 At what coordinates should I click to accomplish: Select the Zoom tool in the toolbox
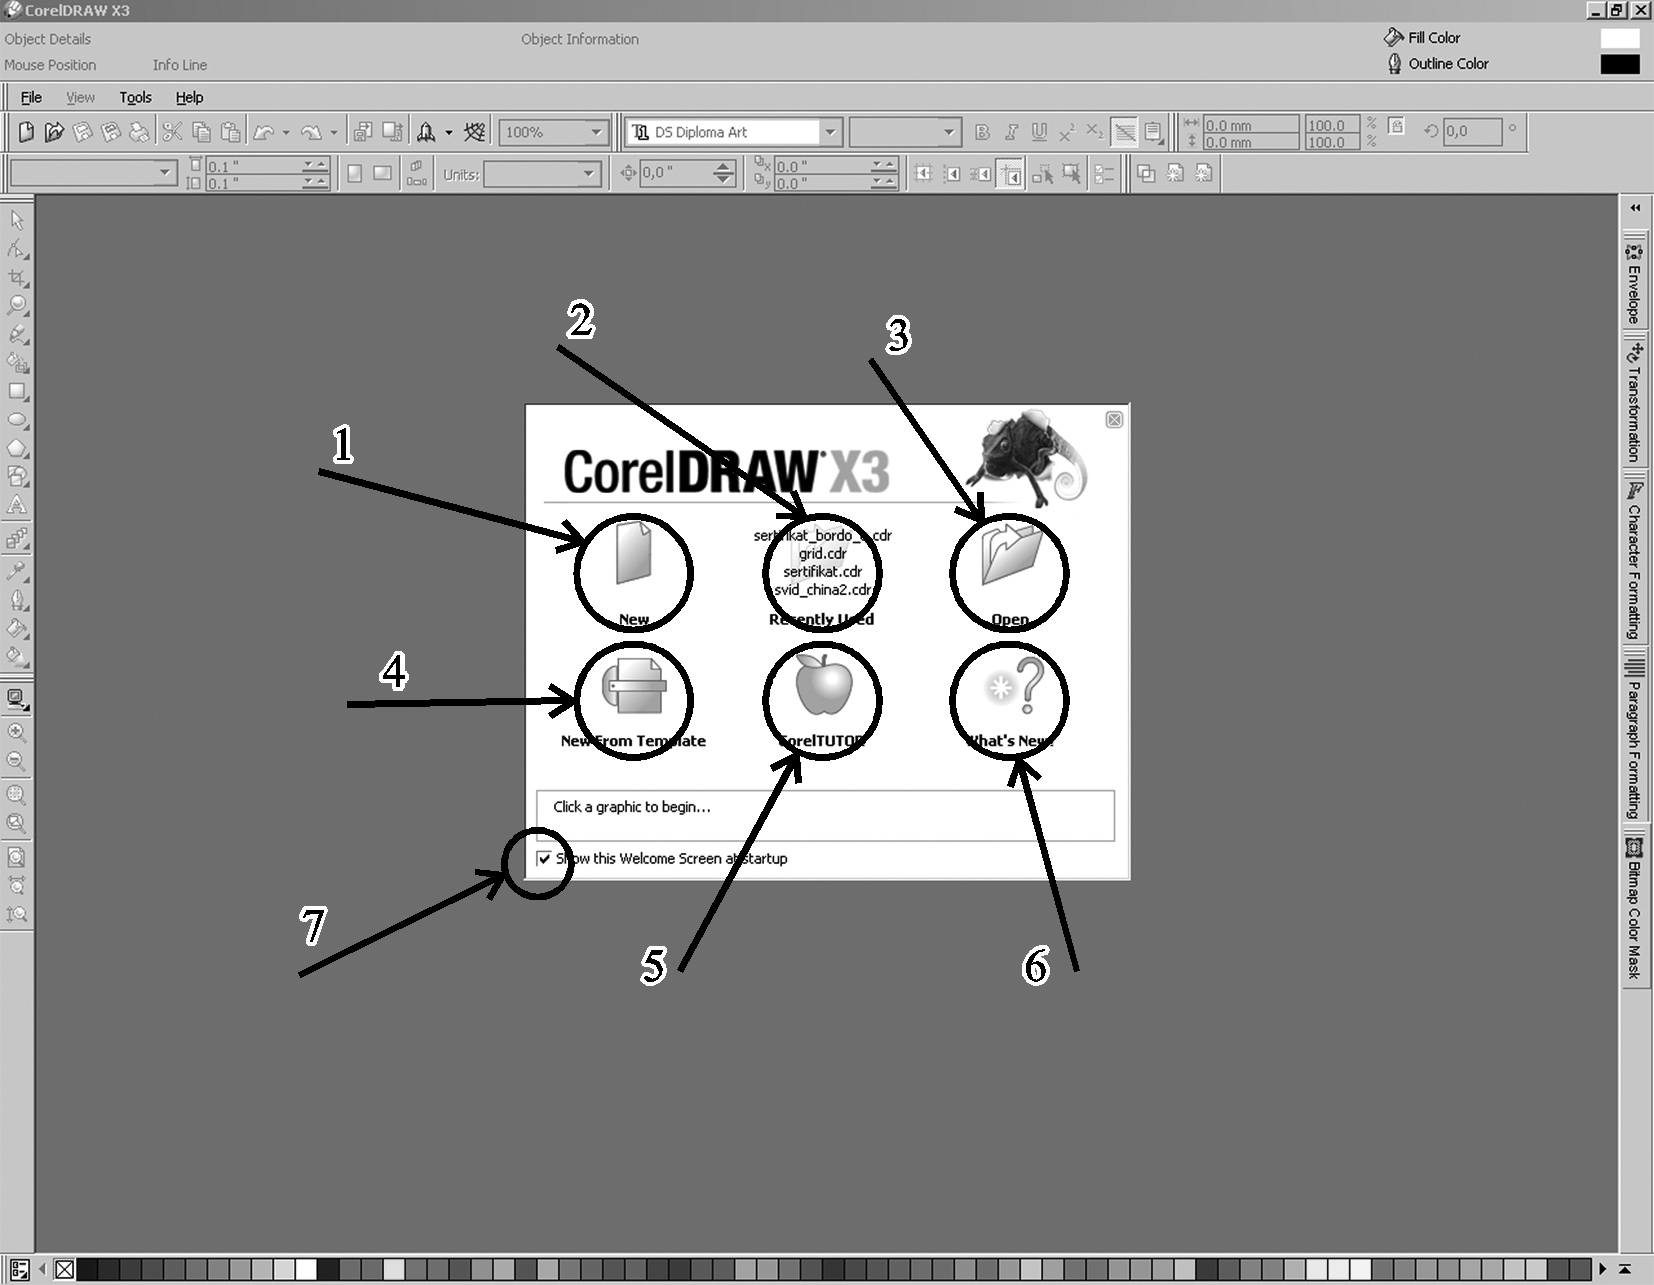pos(17,305)
